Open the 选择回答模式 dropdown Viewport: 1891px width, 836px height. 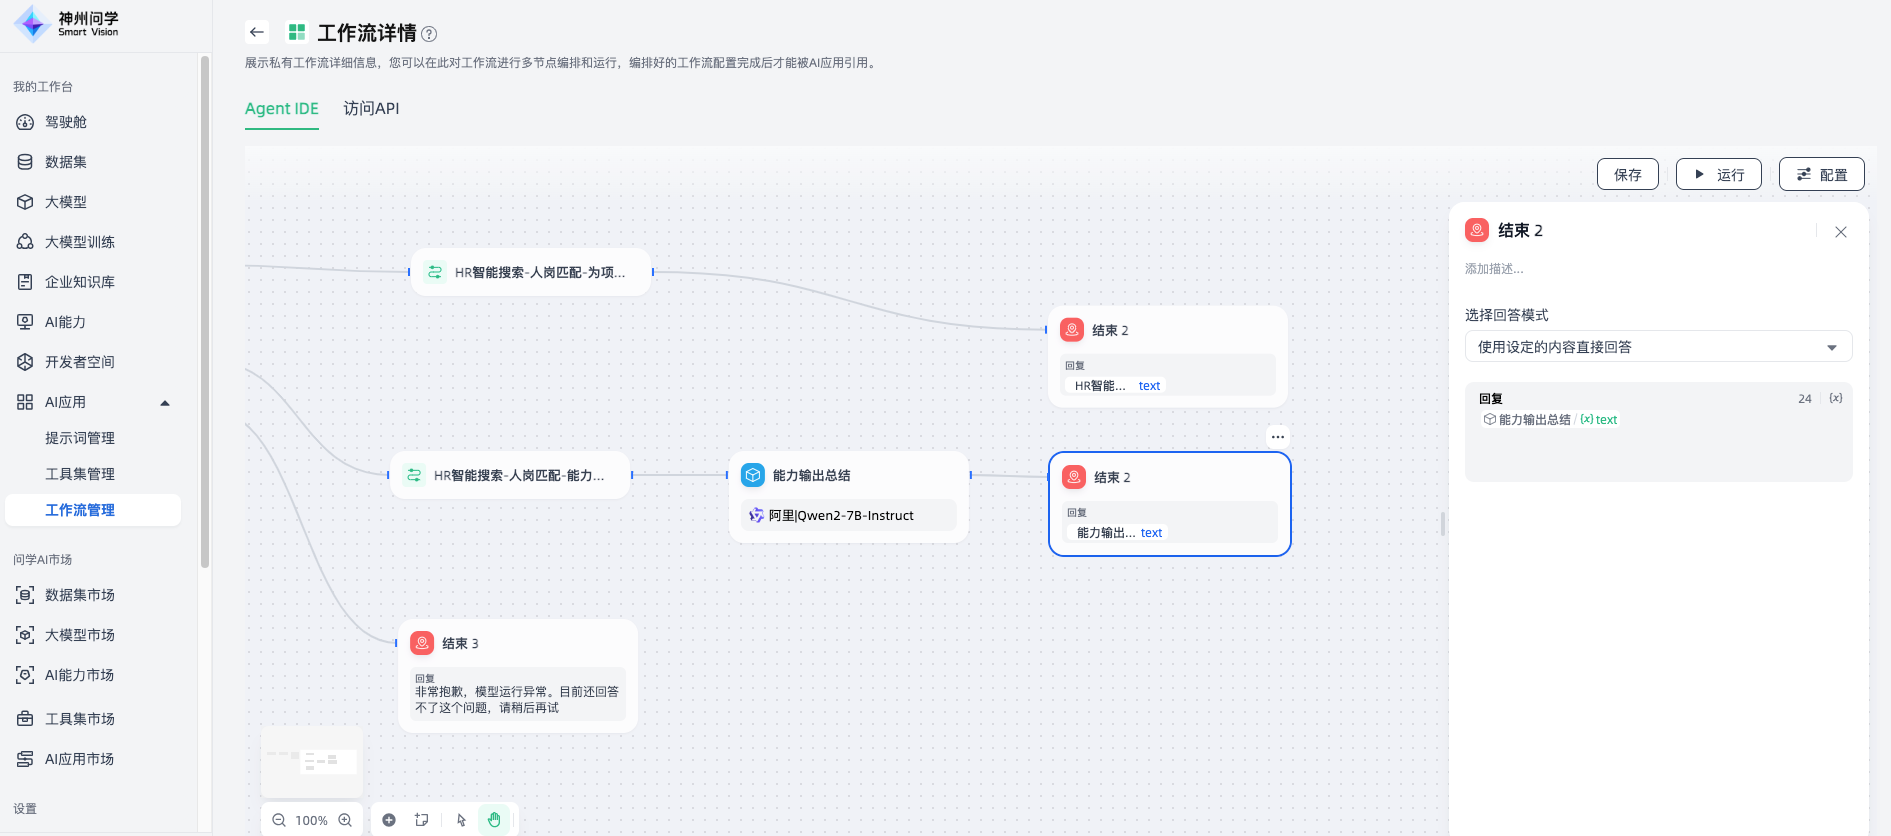click(1657, 347)
